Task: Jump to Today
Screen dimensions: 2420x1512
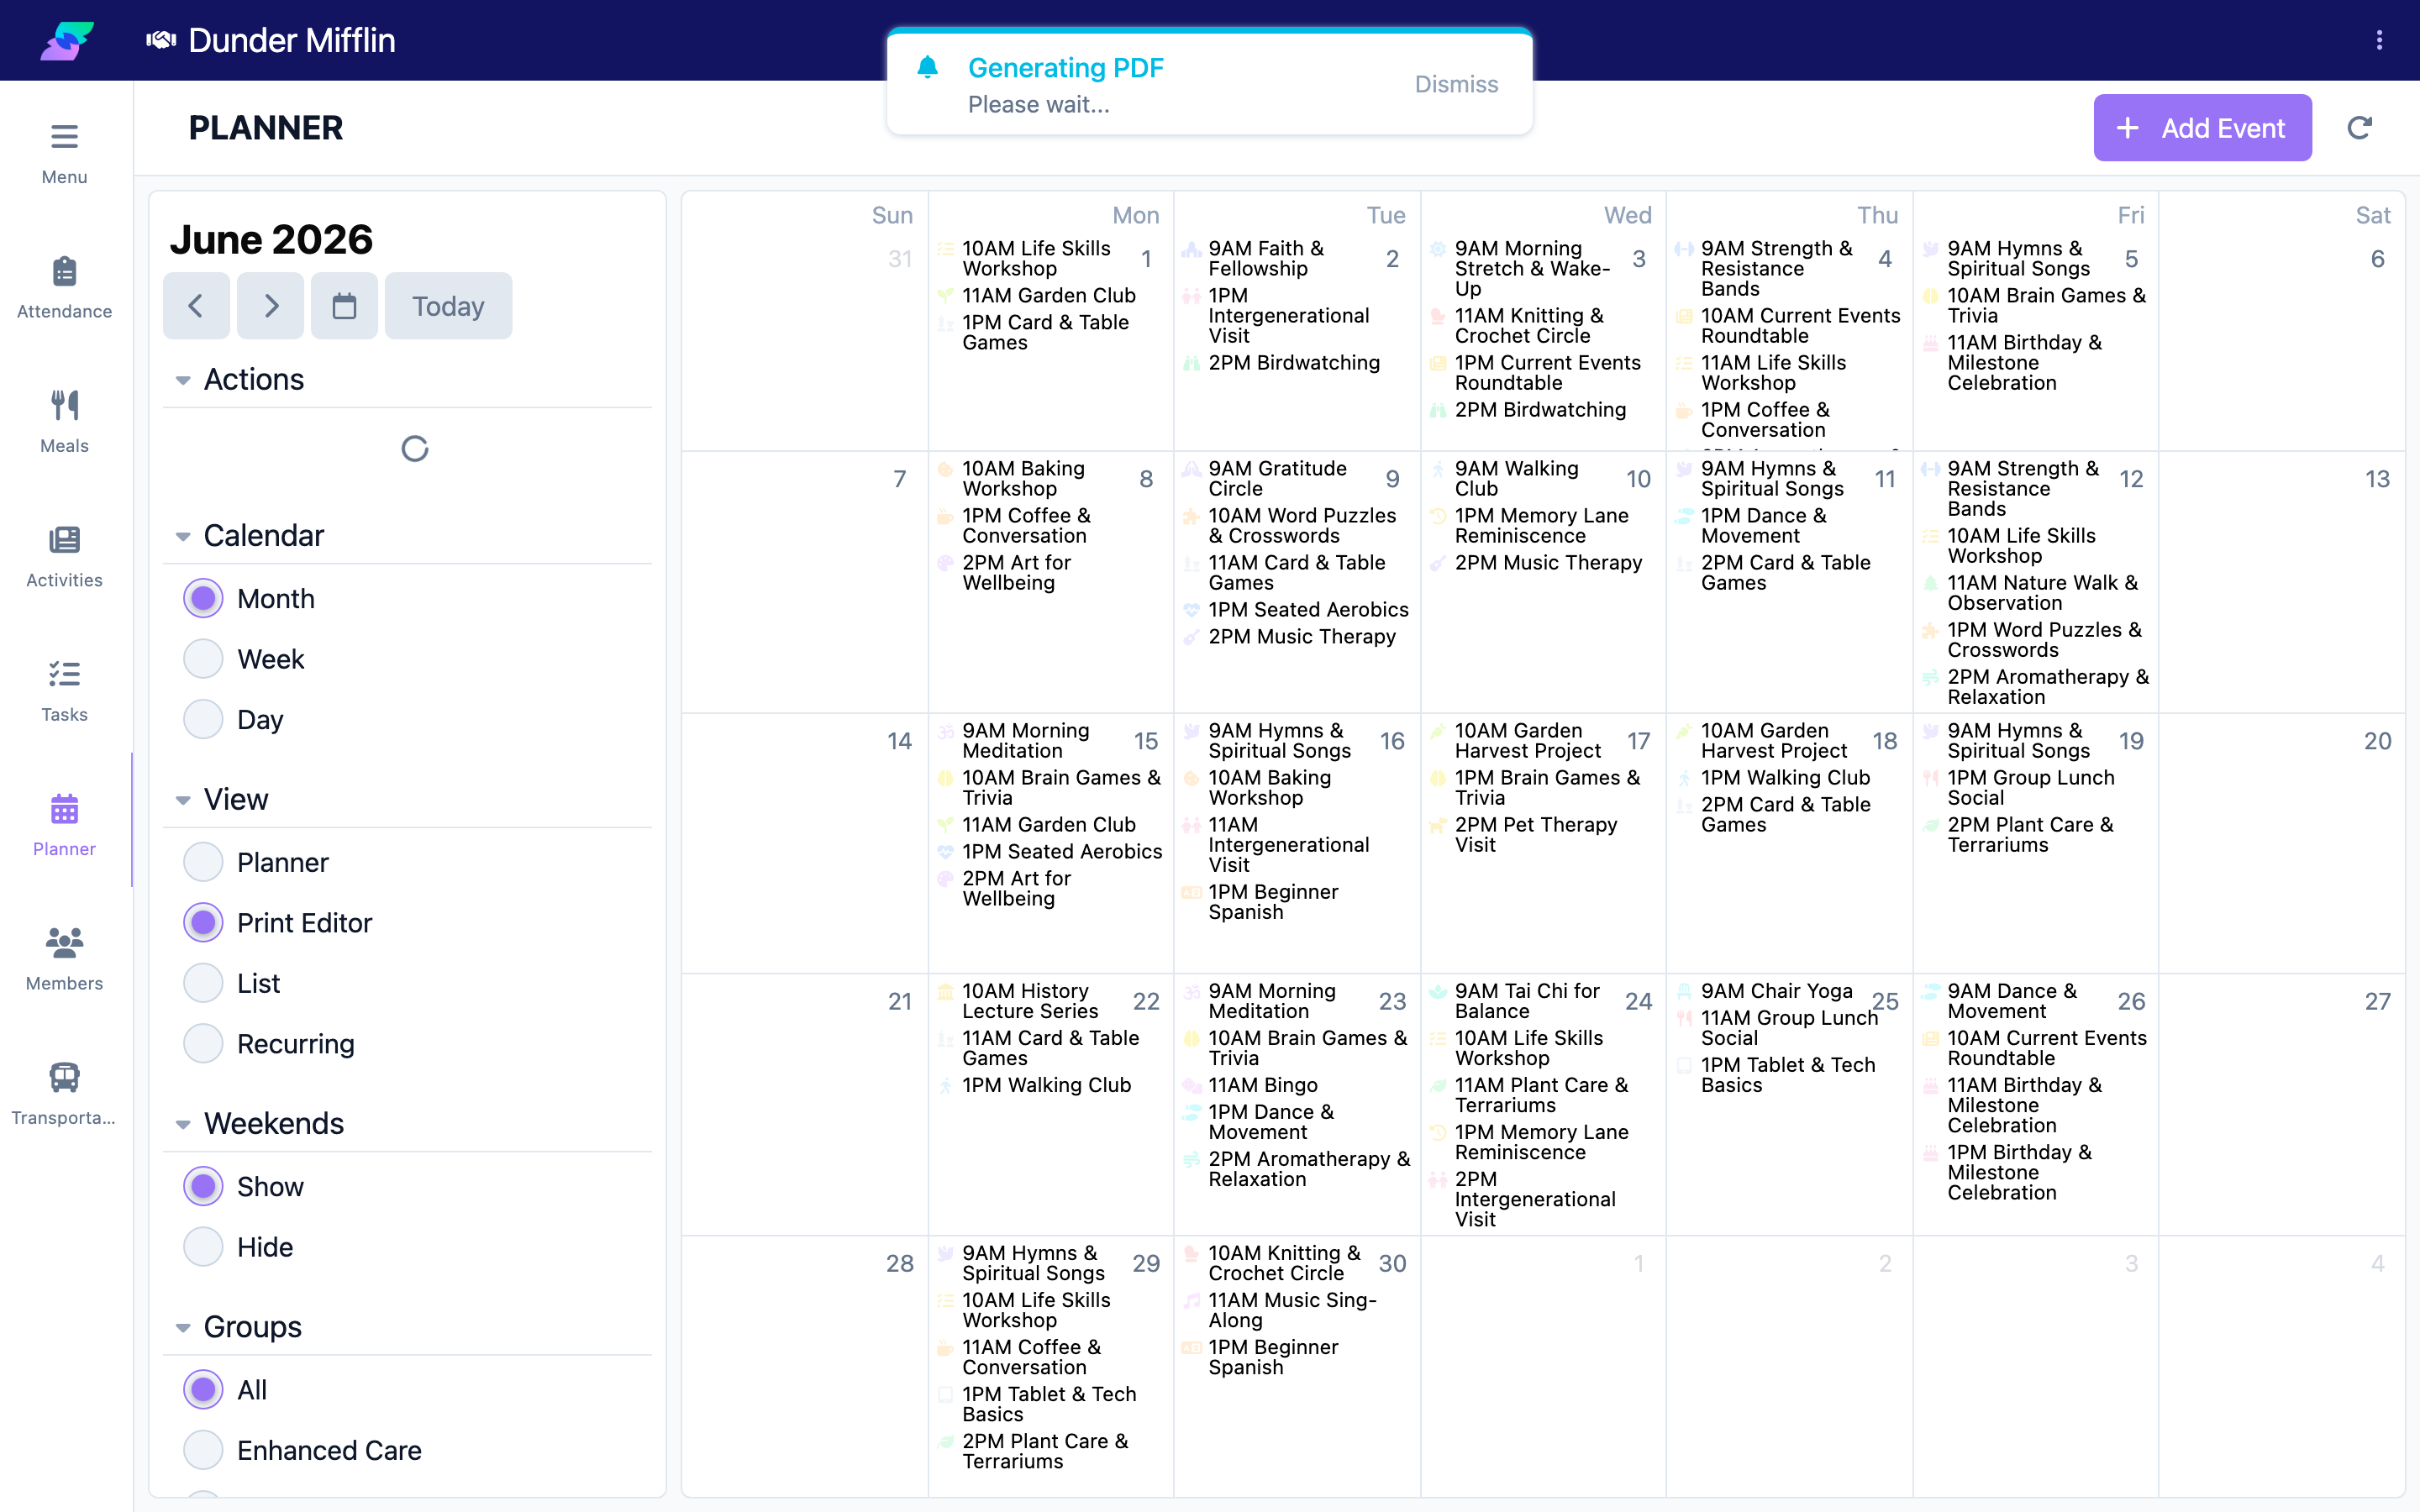Action: point(448,306)
